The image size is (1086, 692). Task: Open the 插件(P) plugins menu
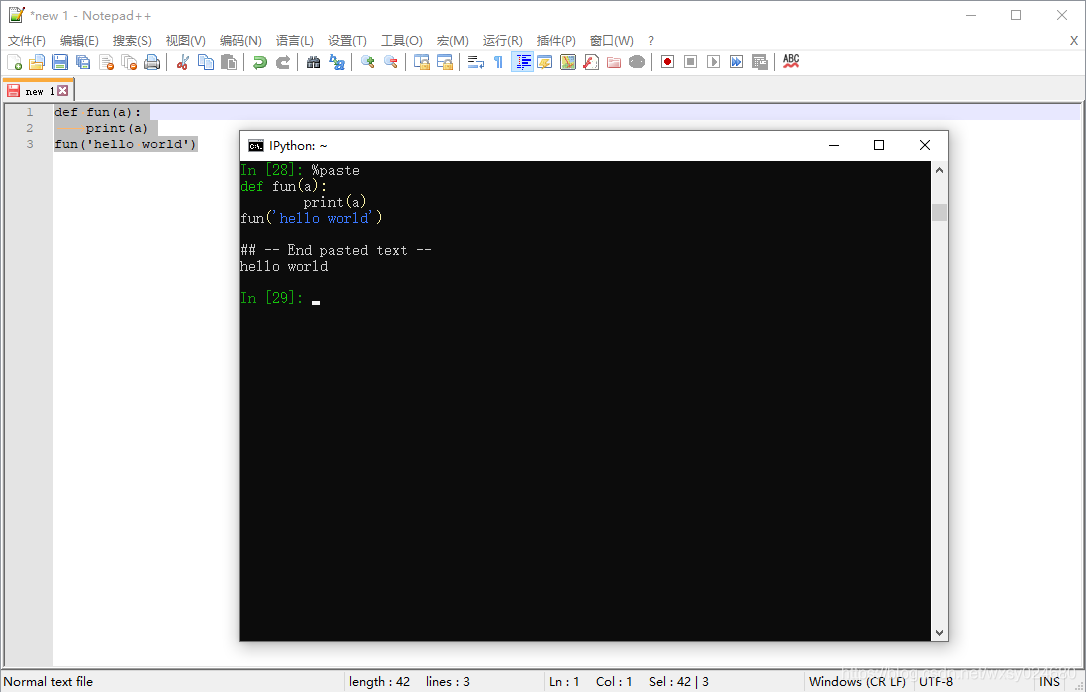(x=556, y=40)
